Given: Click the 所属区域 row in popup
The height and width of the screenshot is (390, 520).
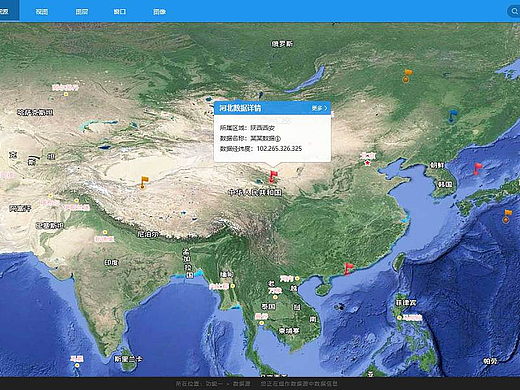Looking at the screenshot, I should point(247,128).
